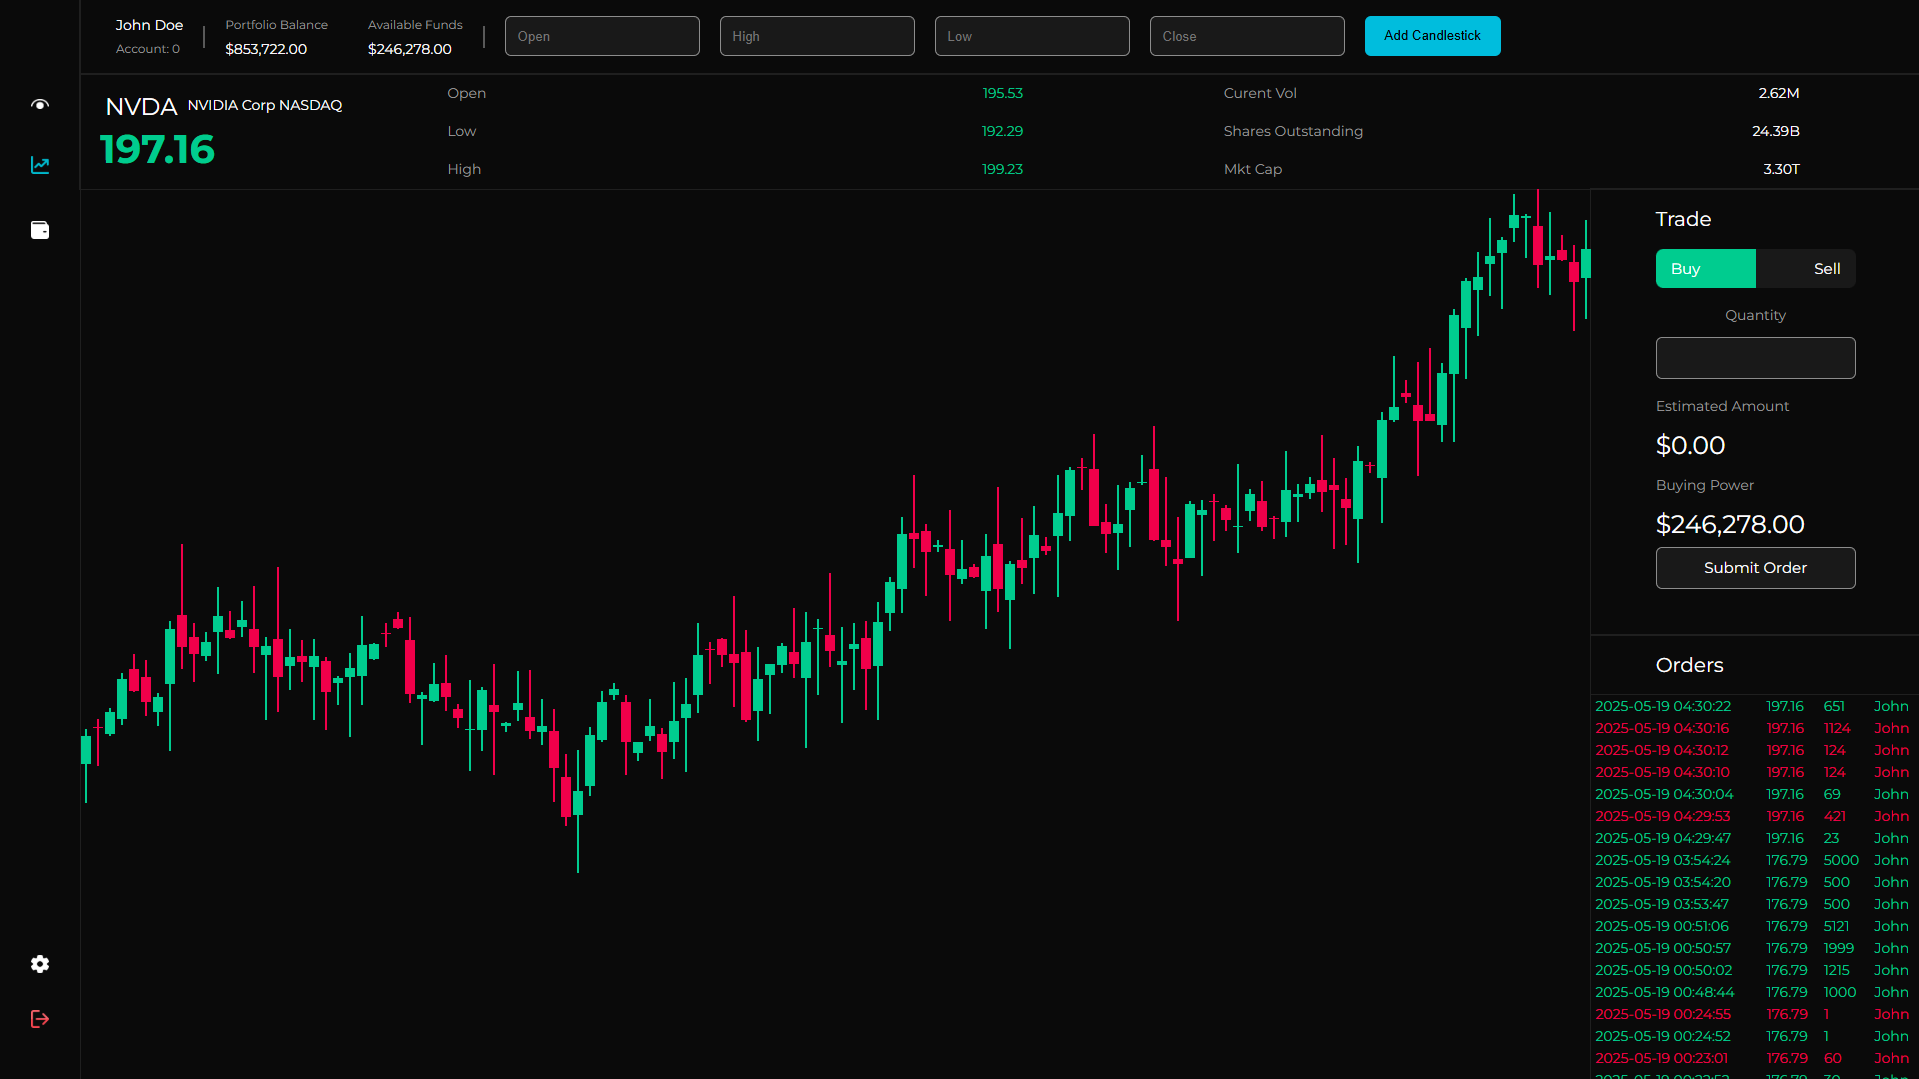Click the Open price input field
The height and width of the screenshot is (1079, 1919).
(602, 35)
